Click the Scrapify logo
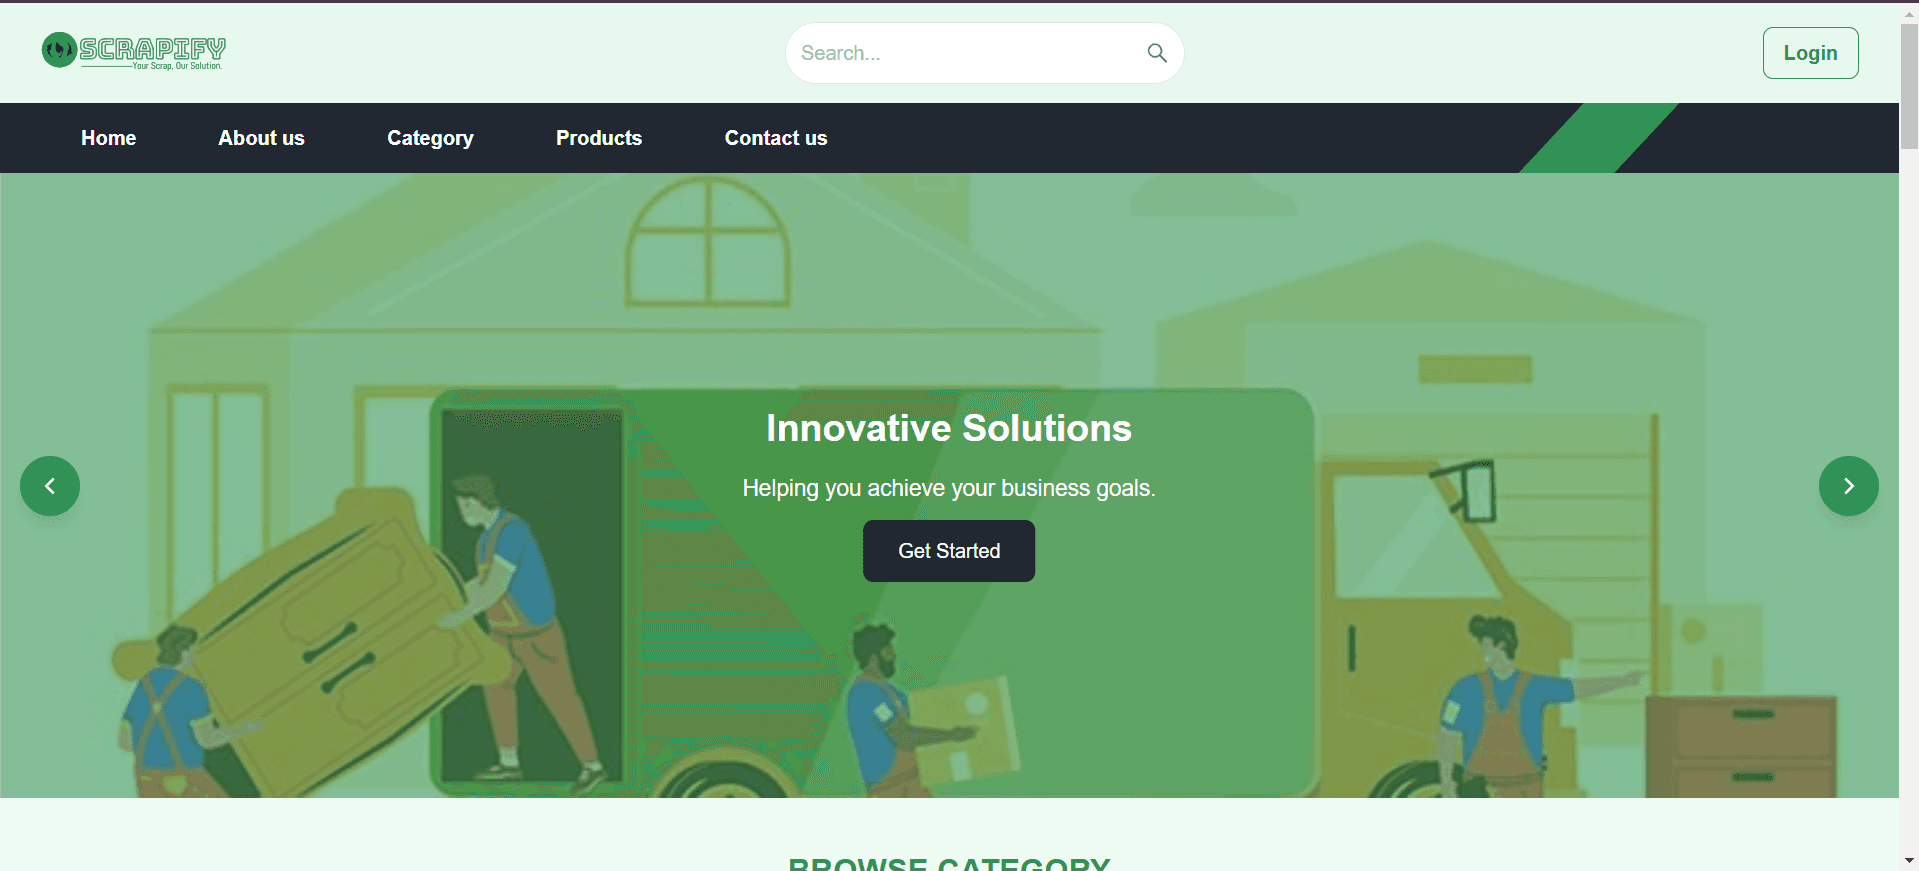 pos(134,51)
